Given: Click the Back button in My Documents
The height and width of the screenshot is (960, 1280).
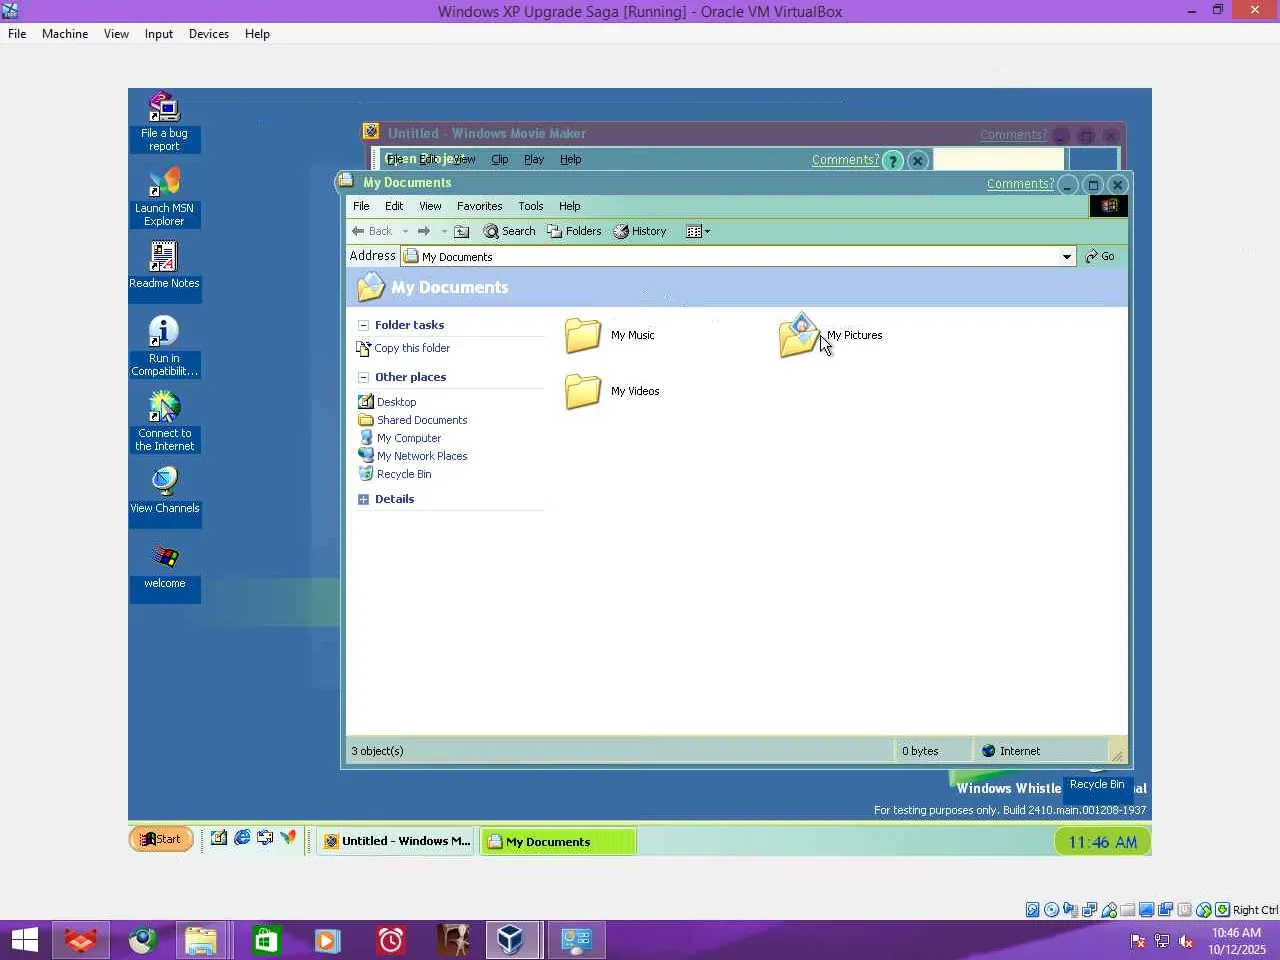Looking at the screenshot, I should pyautogui.click(x=371, y=231).
